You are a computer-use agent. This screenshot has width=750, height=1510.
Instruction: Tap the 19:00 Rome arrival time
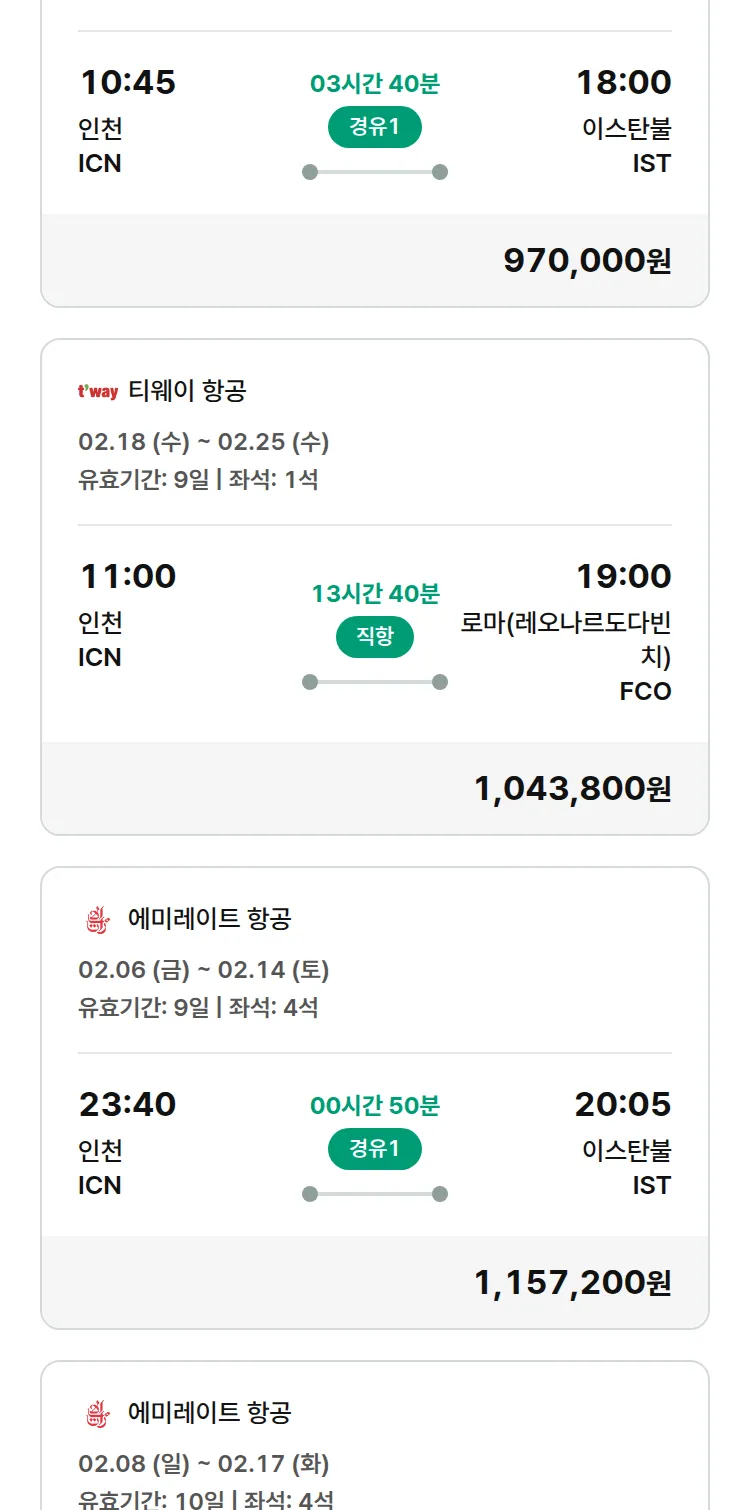click(623, 576)
